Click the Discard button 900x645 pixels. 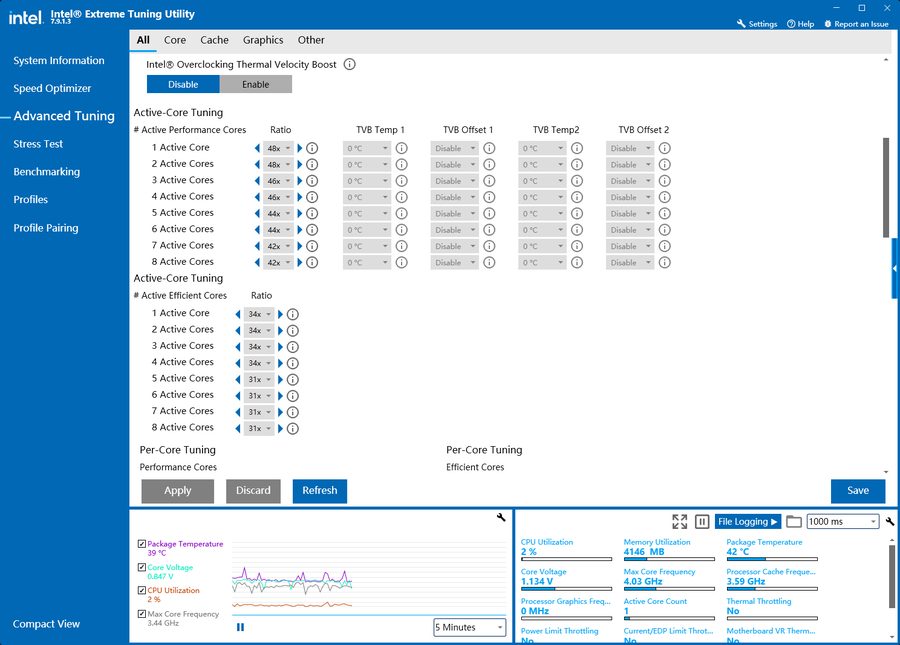(253, 491)
